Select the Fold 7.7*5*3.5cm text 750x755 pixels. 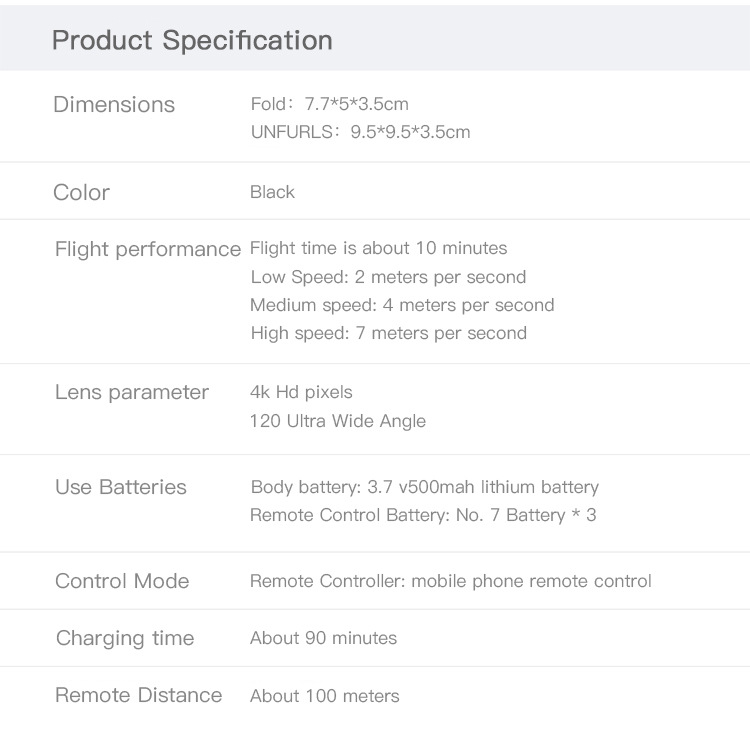[329, 104]
